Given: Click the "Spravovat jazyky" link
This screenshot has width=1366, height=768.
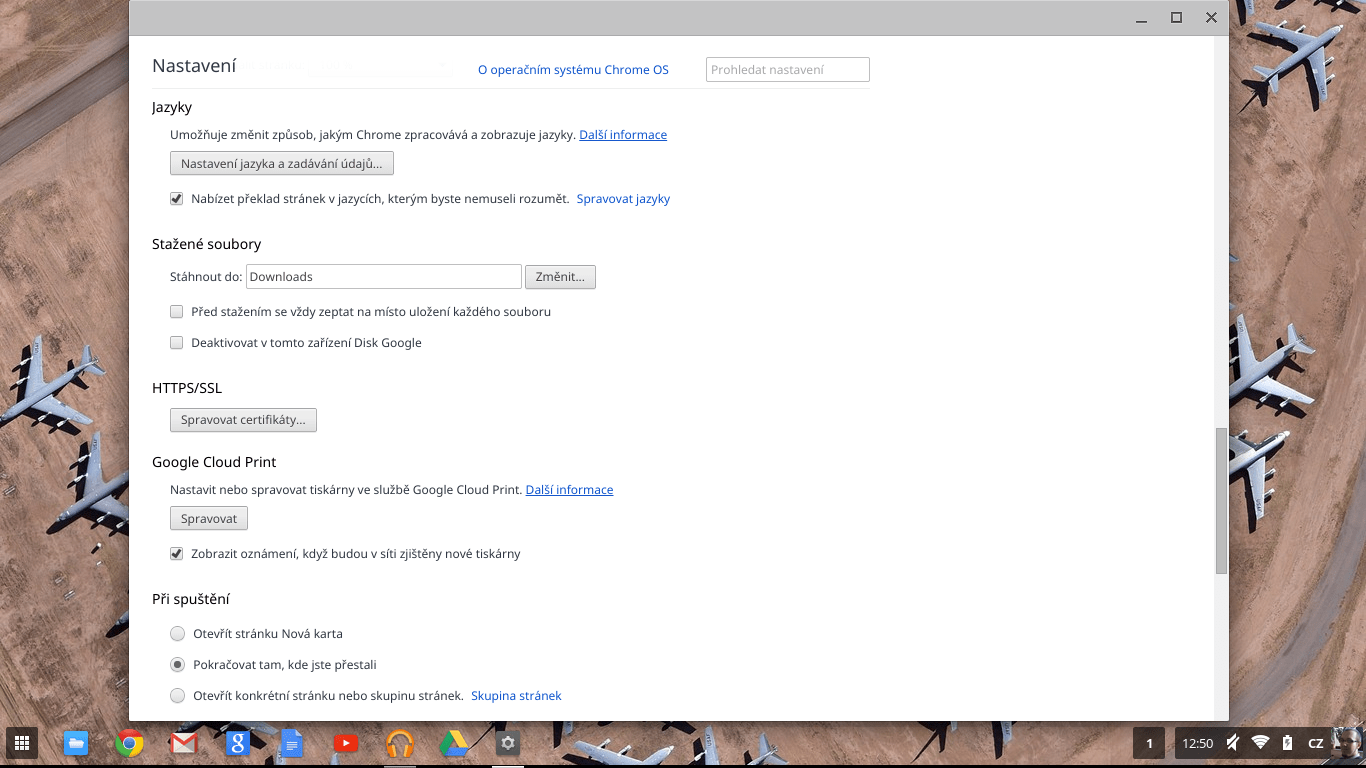Looking at the screenshot, I should [623, 199].
